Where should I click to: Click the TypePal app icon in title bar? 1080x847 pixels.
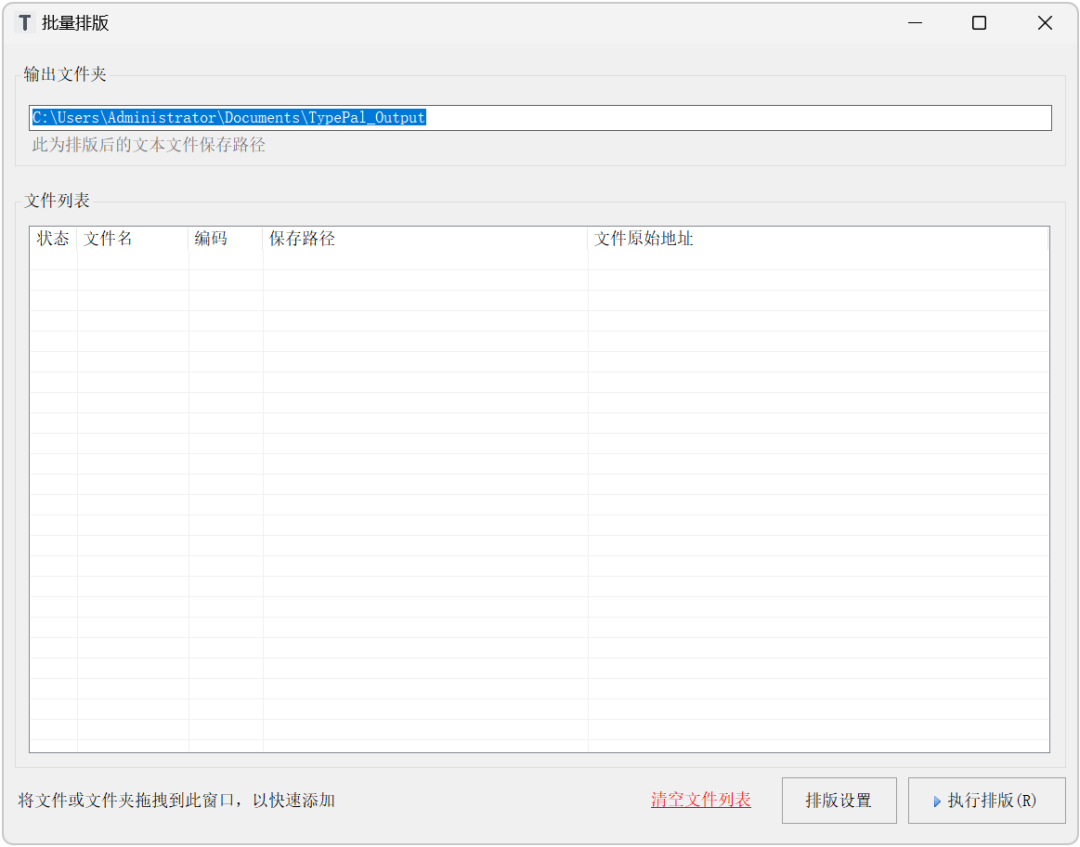pyautogui.click(x=25, y=23)
